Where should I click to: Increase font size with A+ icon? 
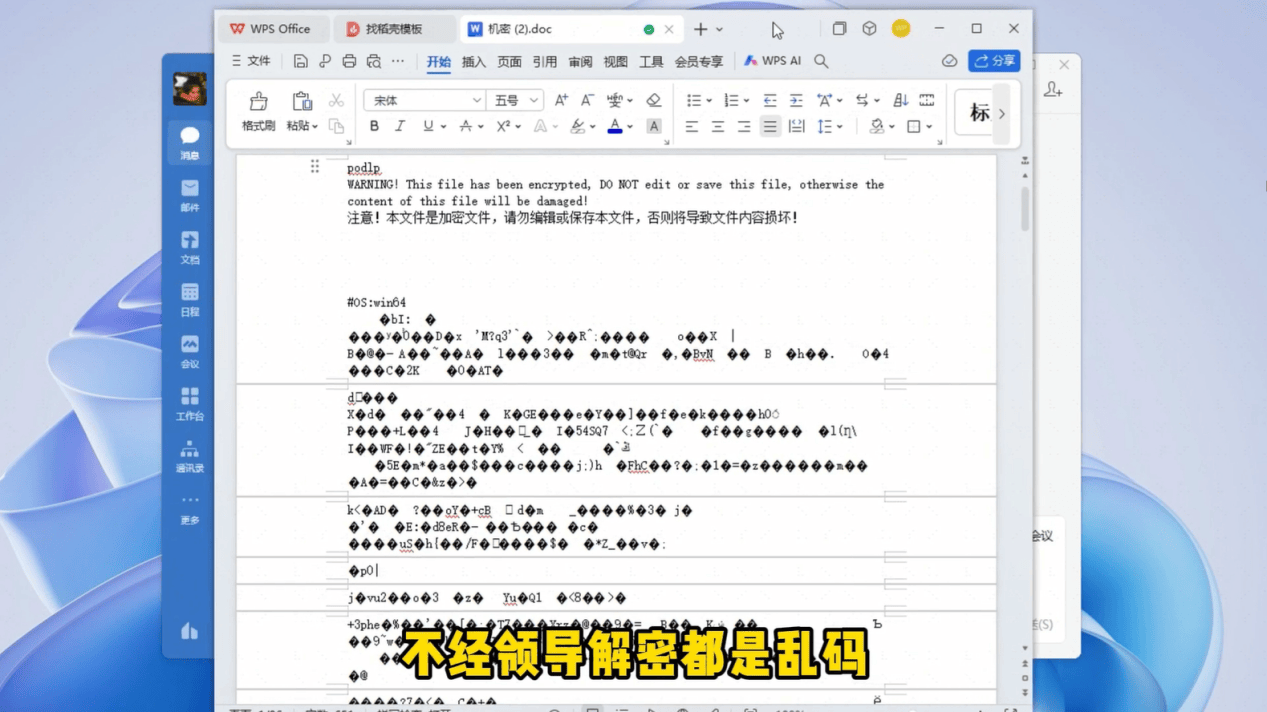pyautogui.click(x=561, y=100)
